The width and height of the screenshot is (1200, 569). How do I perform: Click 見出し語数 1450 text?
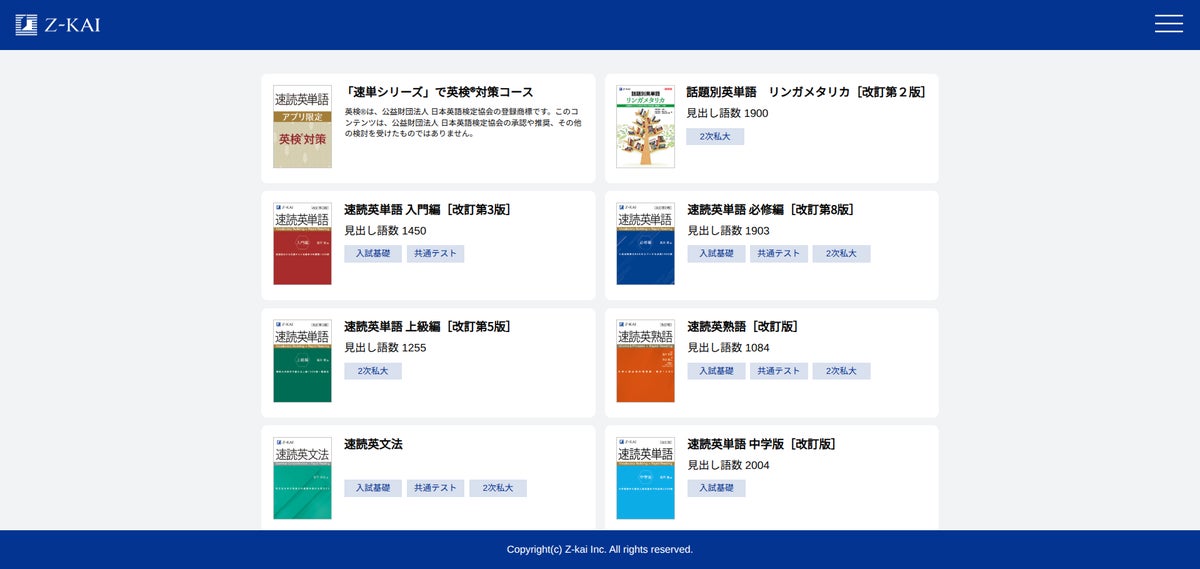pos(385,231)
